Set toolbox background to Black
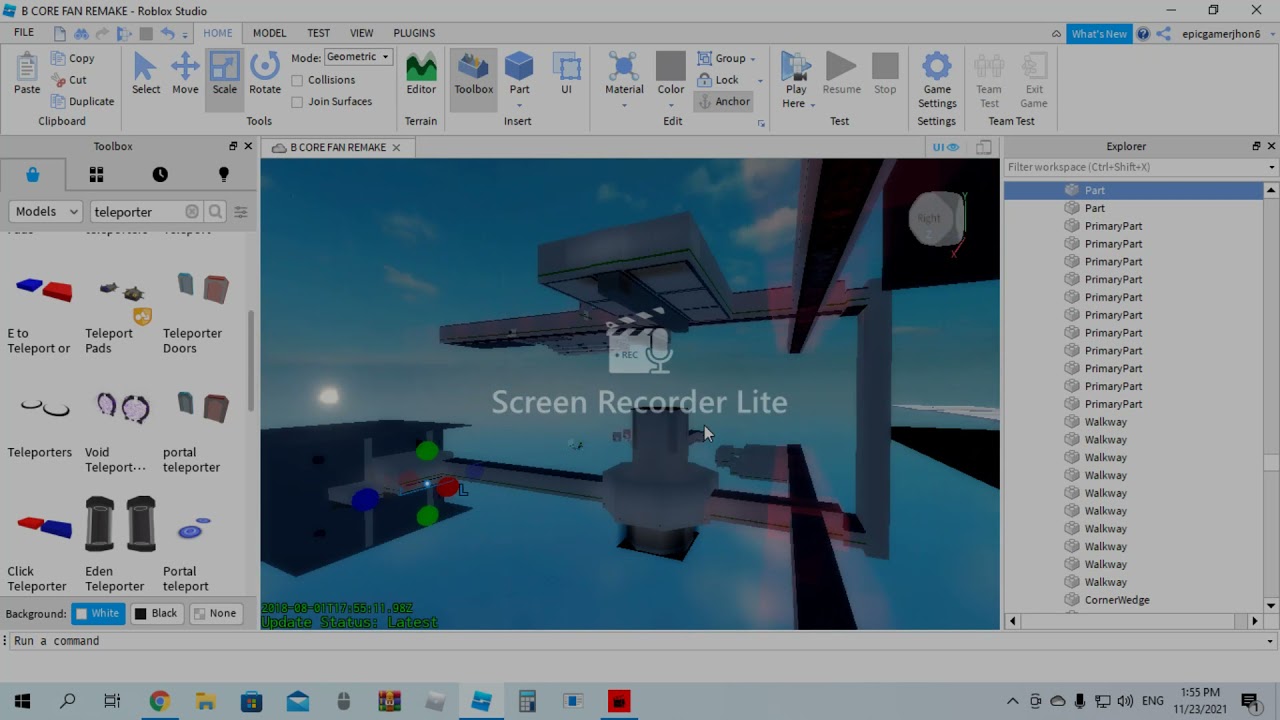The image size is (1280, 720). pyautogui.click(x=156, y=613)
